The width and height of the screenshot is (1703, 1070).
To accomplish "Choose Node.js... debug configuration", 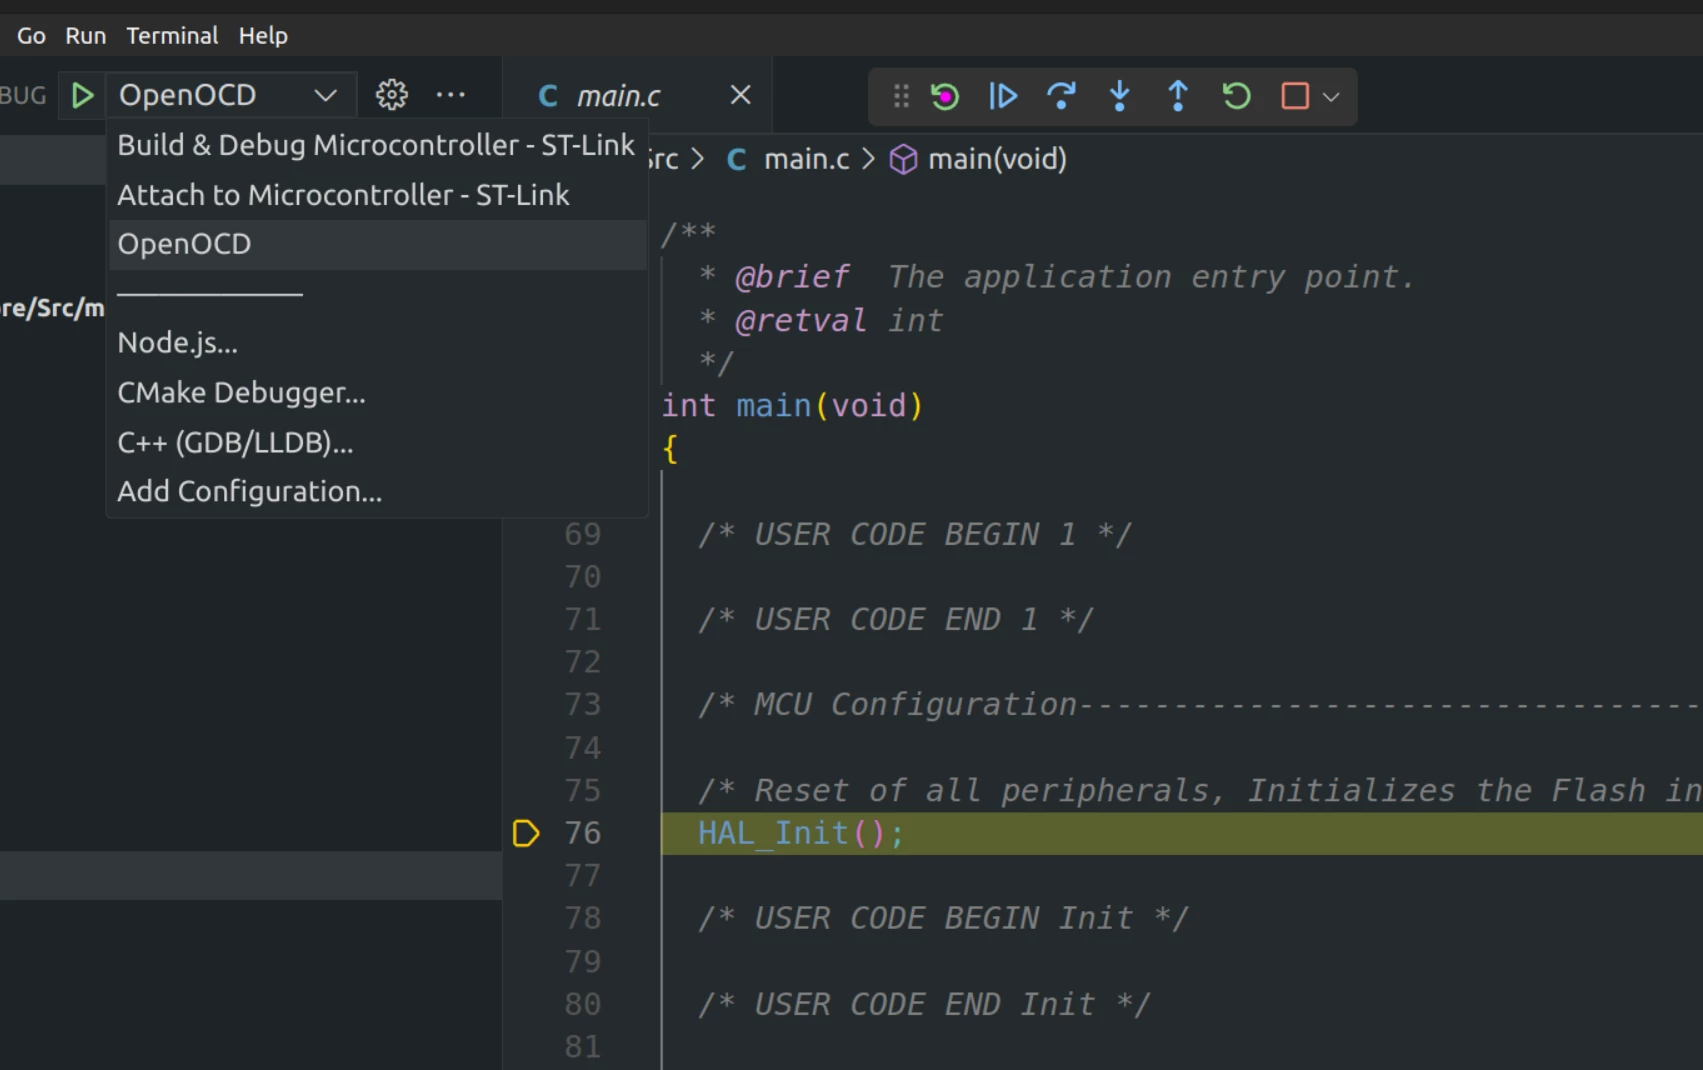I will [376, 343].
